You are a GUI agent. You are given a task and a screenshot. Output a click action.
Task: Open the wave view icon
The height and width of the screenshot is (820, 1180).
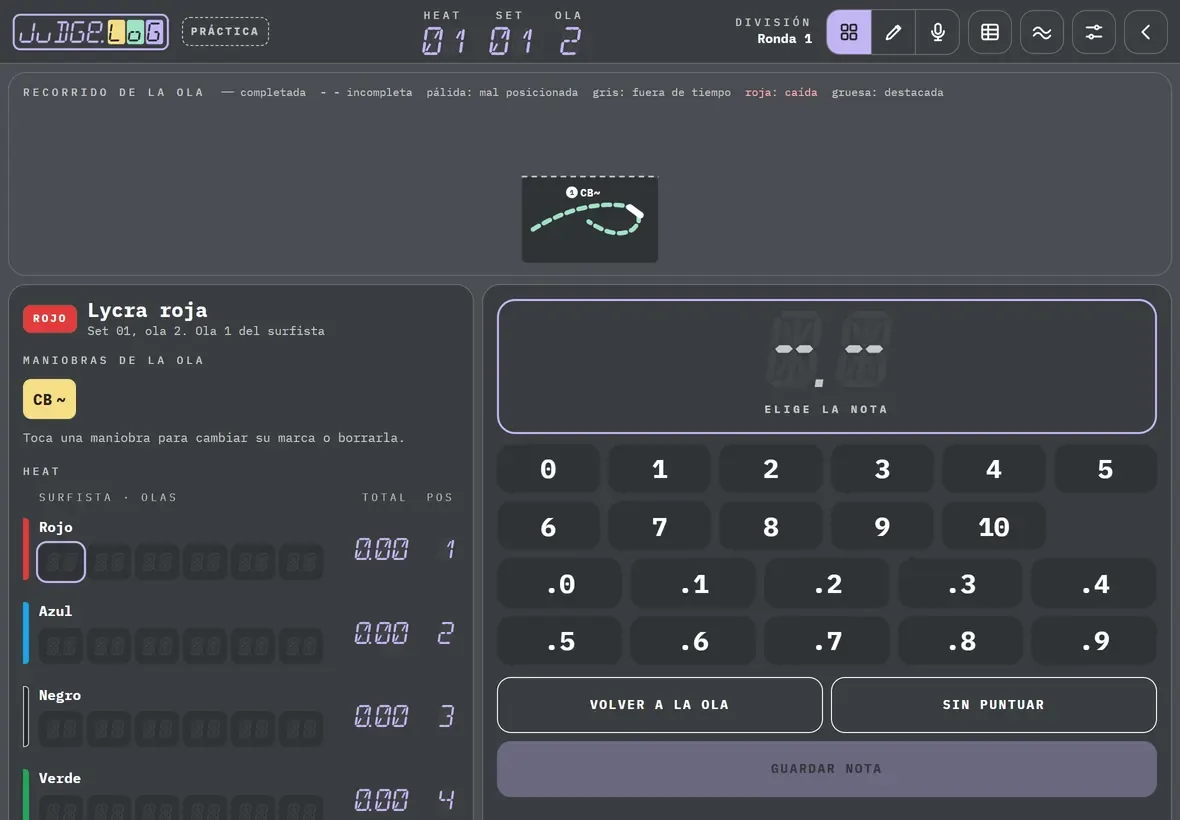1042,32
